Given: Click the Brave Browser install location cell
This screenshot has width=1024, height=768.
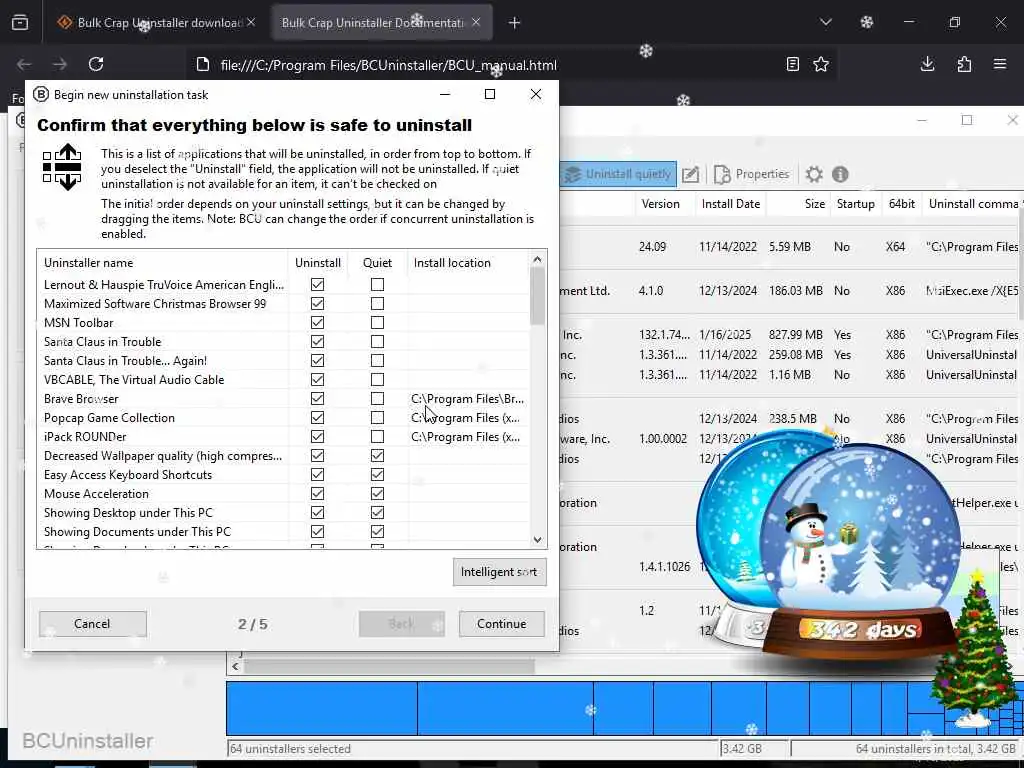Looking at the screenshot, I should click(x=468, y=398).
